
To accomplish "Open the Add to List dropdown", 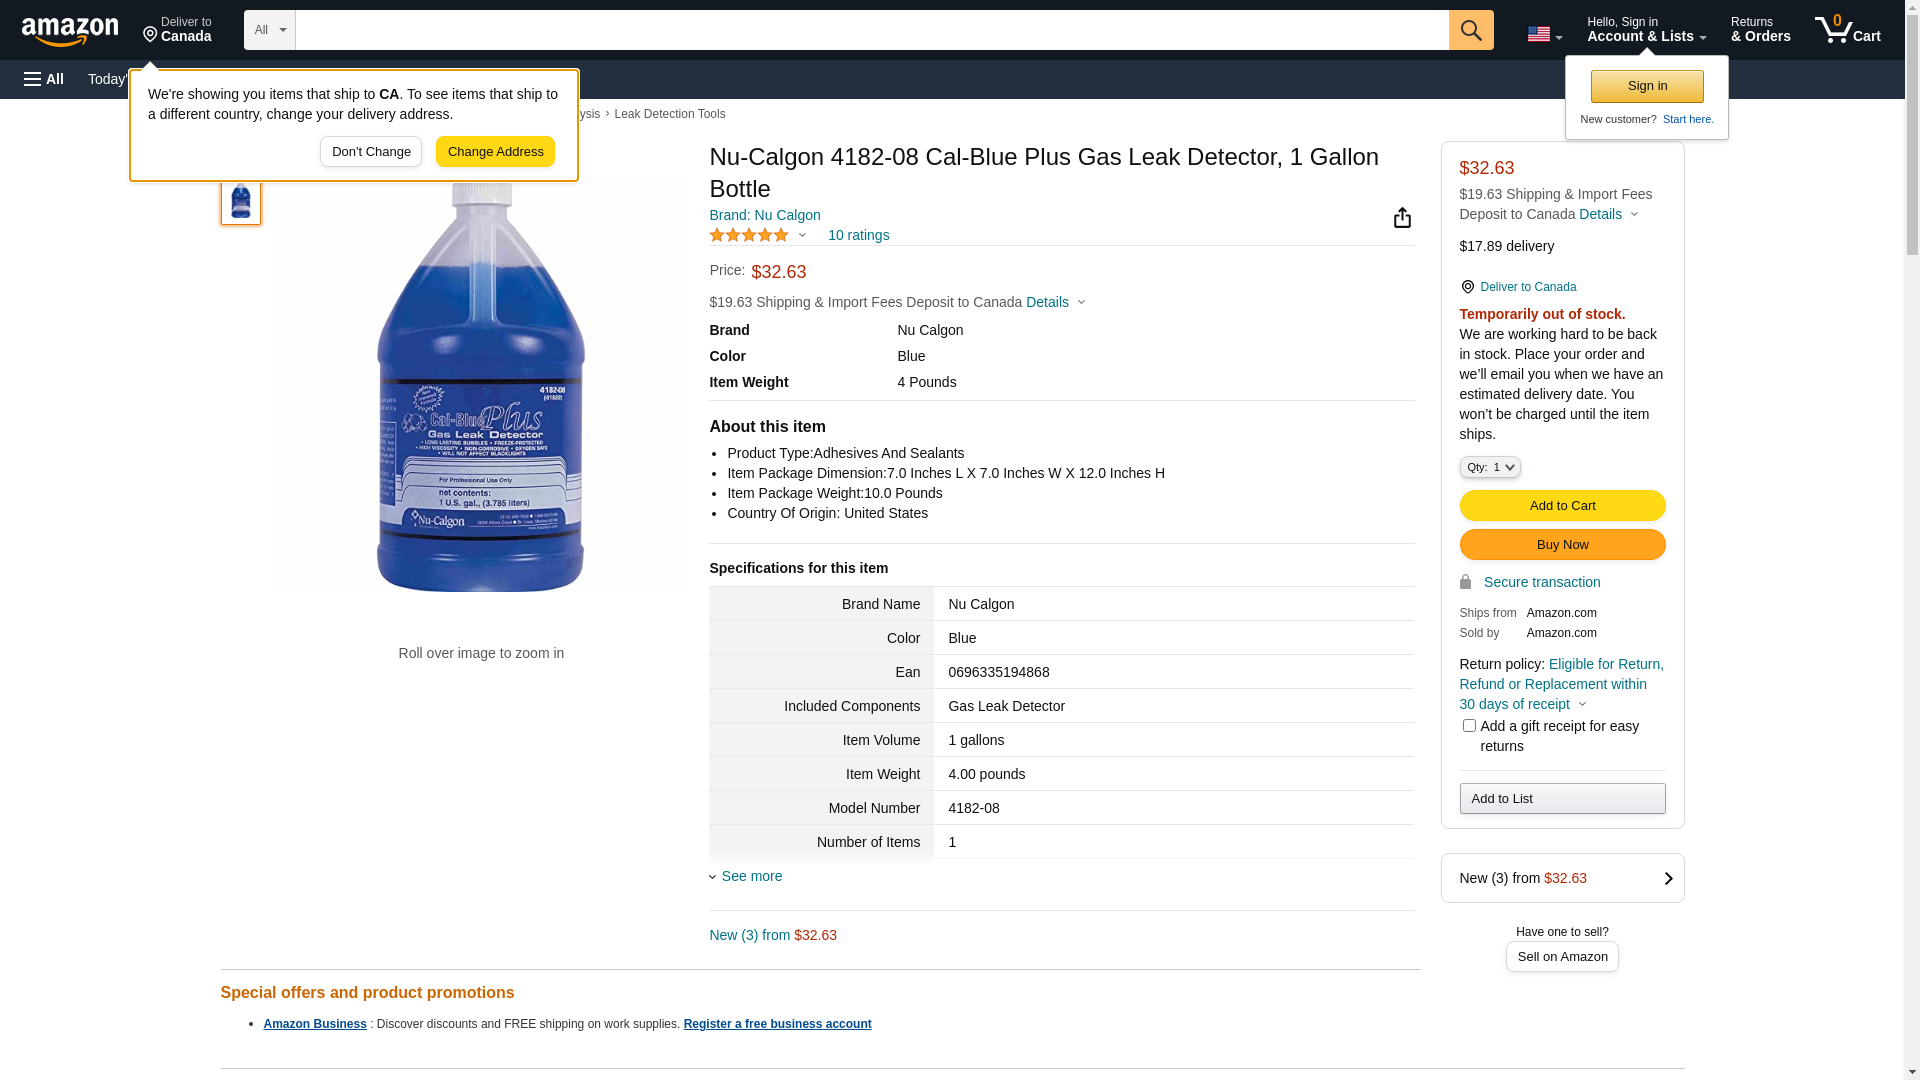I will click(1562, 798).
